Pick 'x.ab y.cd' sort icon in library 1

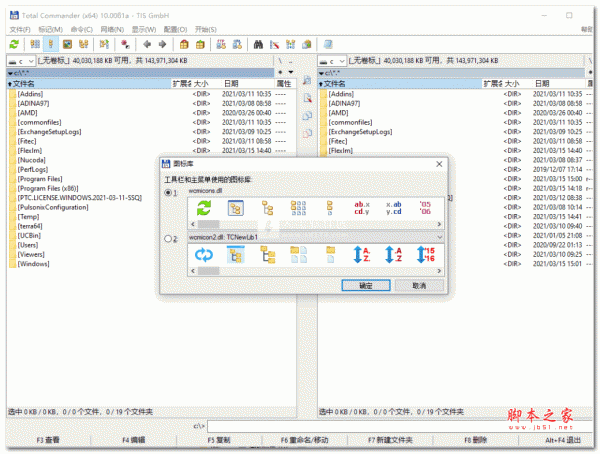coord(394,208)
